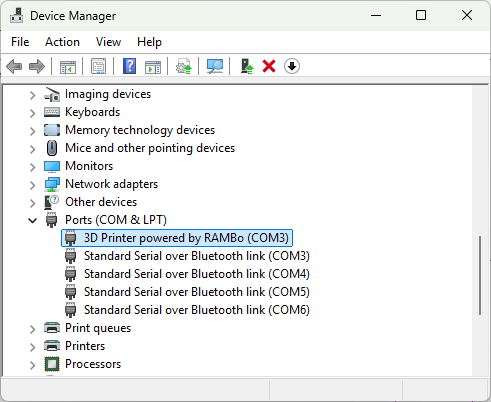Expand the Network adapters category

coord(32,185)
